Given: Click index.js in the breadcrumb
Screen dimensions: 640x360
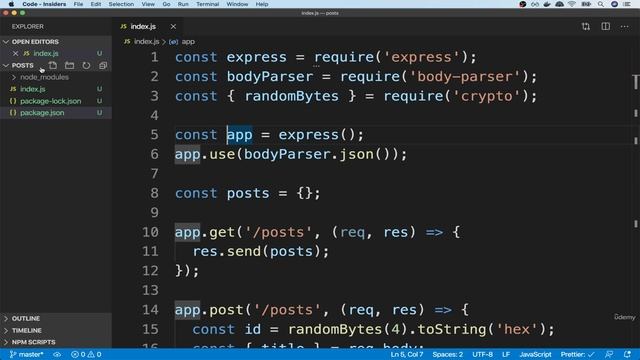Looking at the screenshot, I should click(x=147, y=42).
